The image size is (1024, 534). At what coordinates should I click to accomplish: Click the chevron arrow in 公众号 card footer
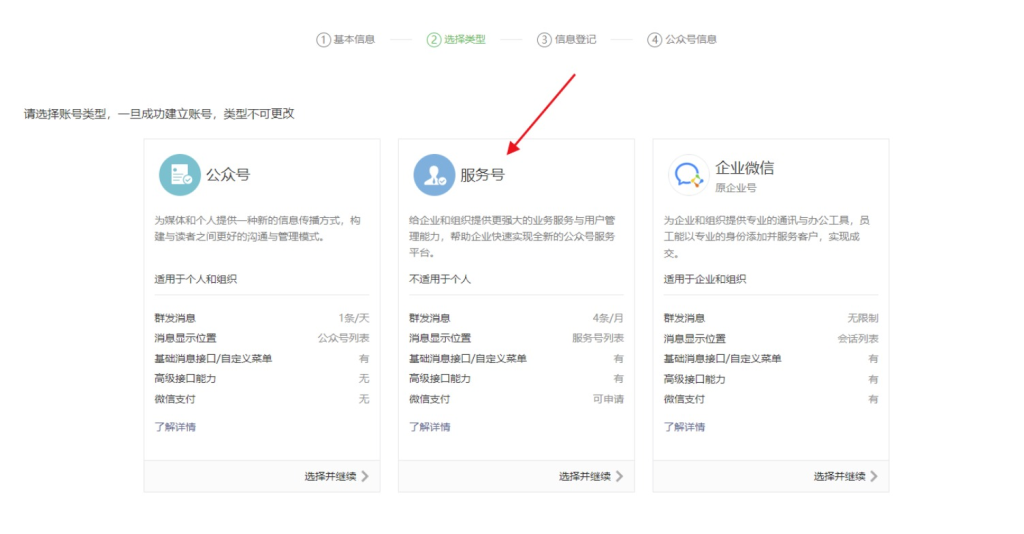365,477
